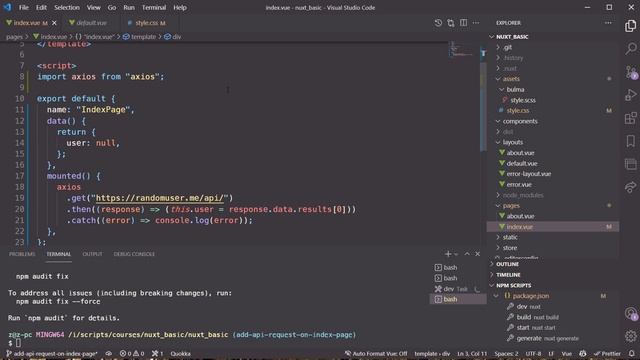The width and height of the screenshot is (640, 360).
Task: Click the Vue language mode in status bar
Action: point(567,353)
